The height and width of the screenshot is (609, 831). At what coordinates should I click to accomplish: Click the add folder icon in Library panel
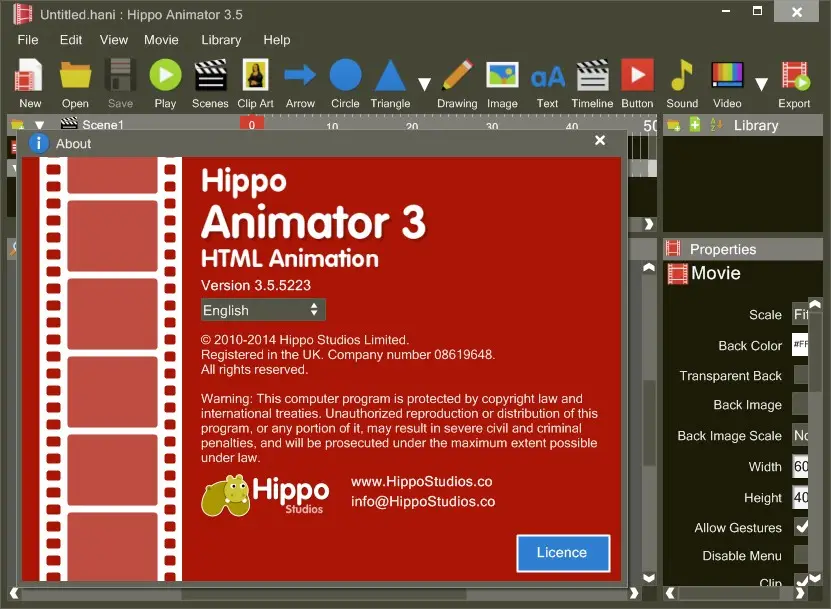(674, 126)
